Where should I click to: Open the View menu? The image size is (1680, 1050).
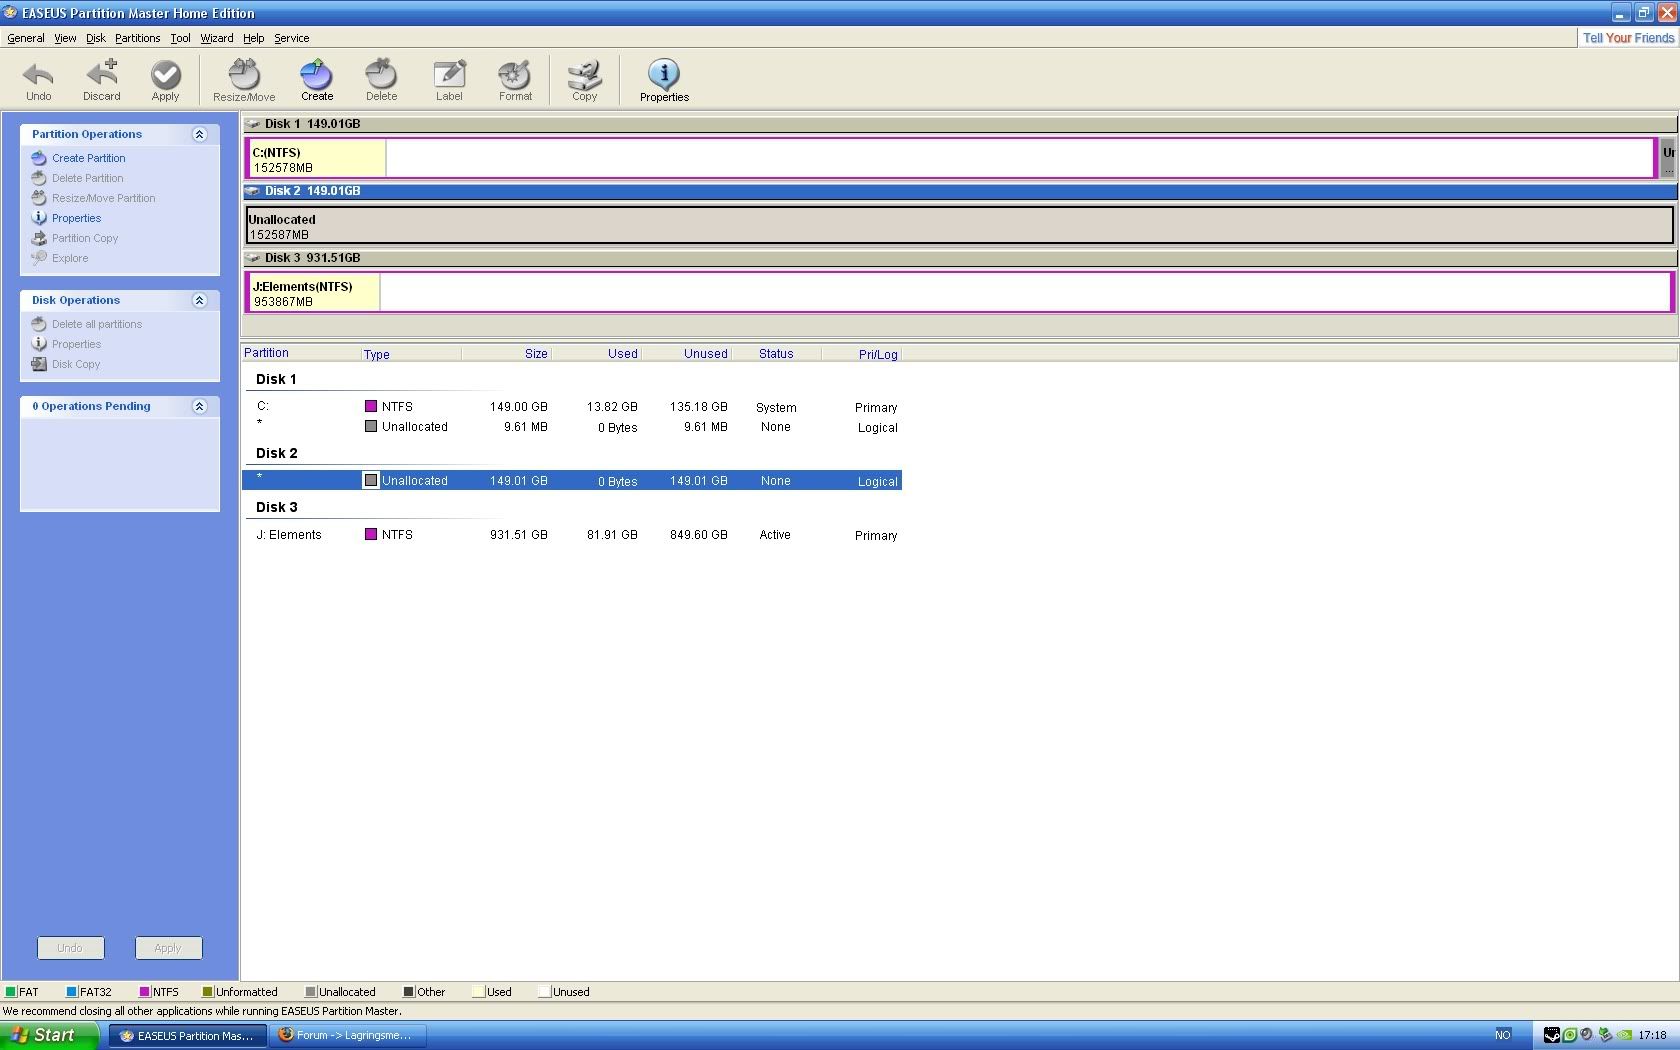pyautogui.click(x=65, y=38)
